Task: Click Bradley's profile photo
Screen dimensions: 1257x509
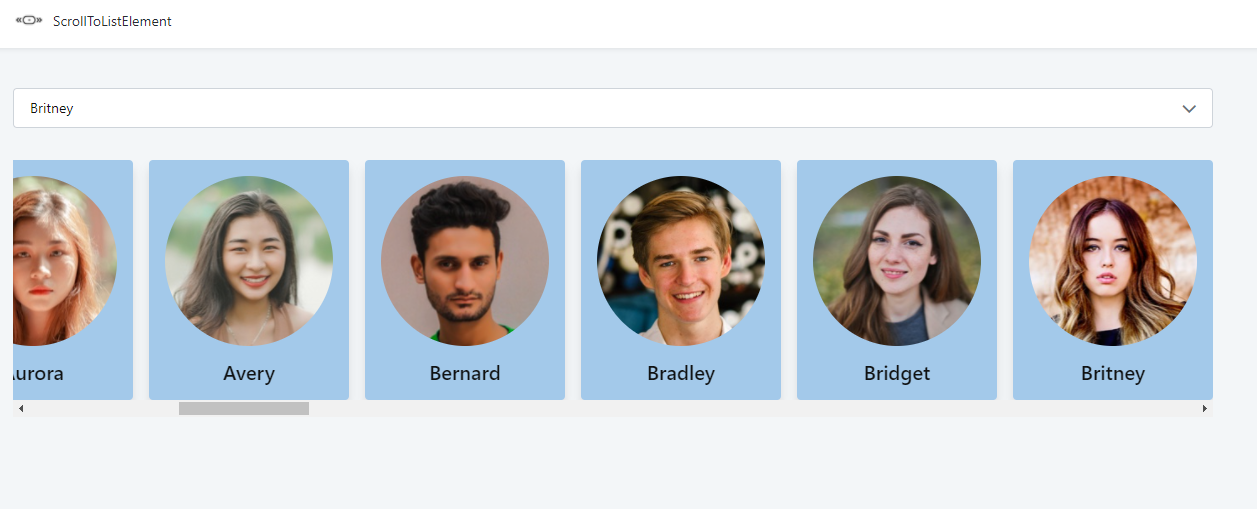Action: (x=681, y=261)
